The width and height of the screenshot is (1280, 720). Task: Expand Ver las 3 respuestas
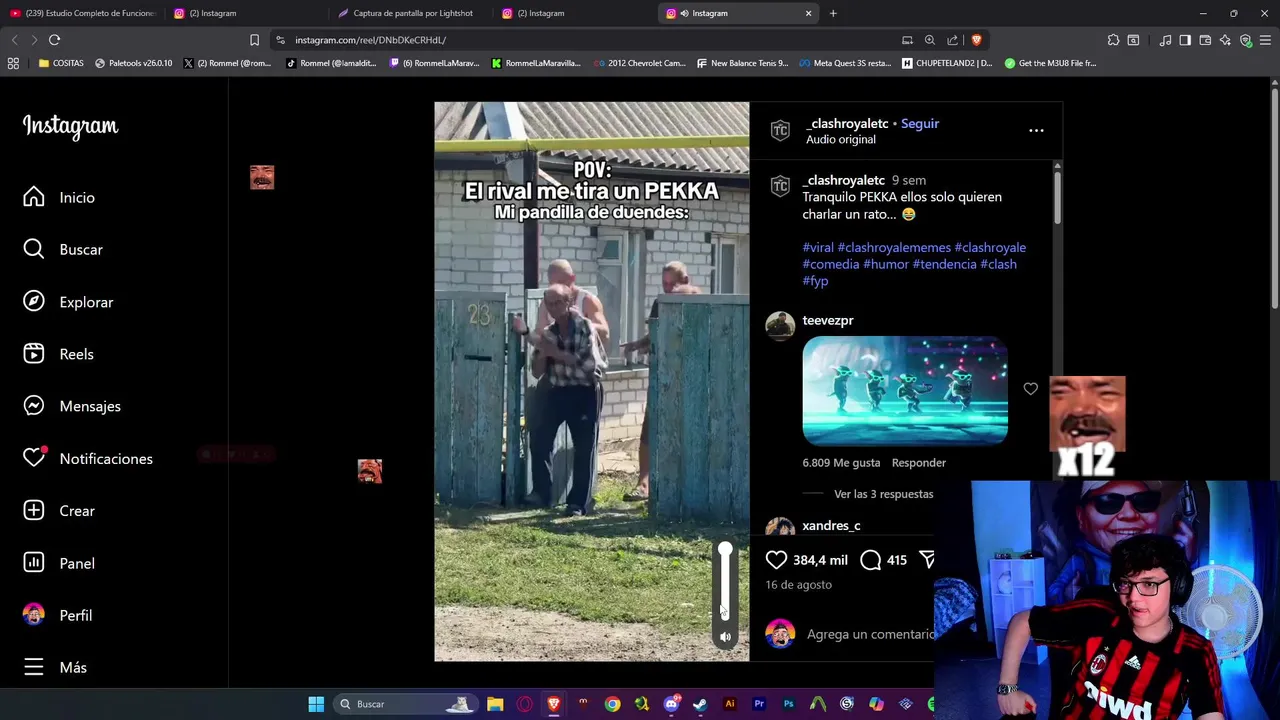pos(883,494)
